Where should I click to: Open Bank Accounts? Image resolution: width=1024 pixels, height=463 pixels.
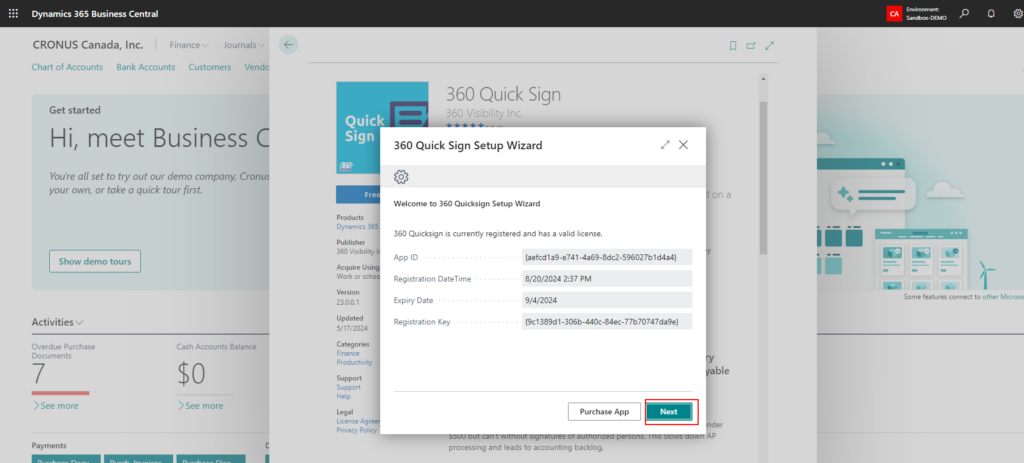[x=146, y=67]
